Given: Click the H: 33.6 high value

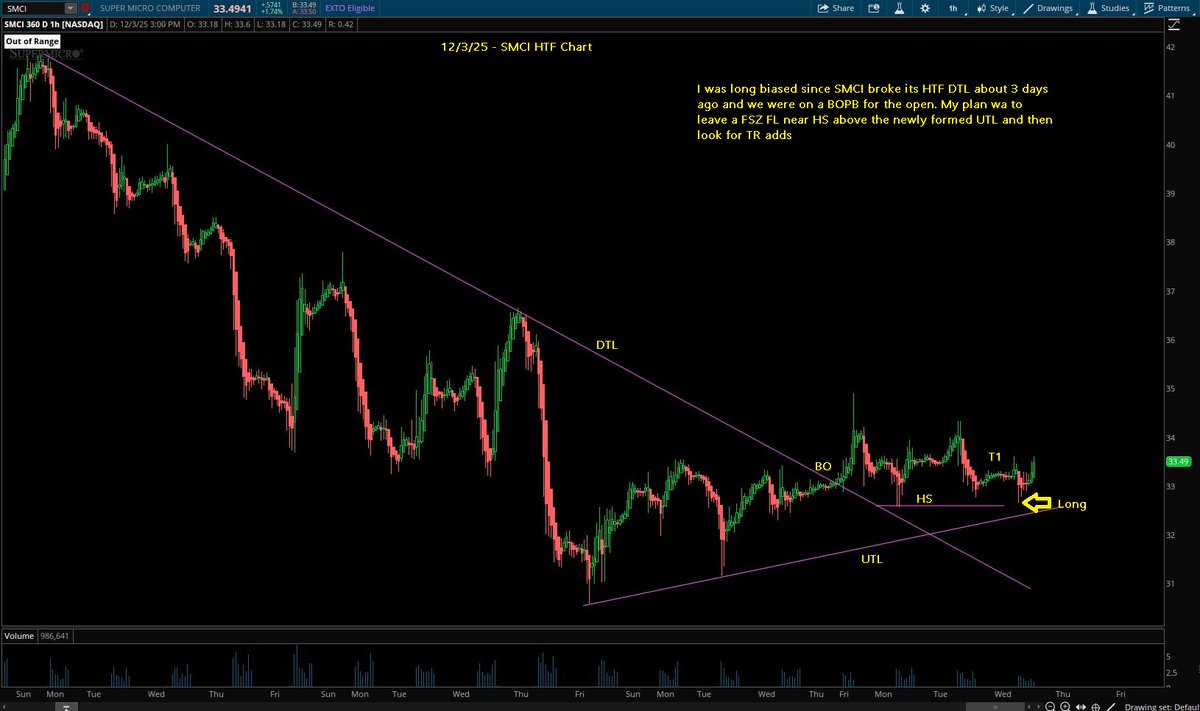Looking at the screenshot, I should tap(237, 24).
